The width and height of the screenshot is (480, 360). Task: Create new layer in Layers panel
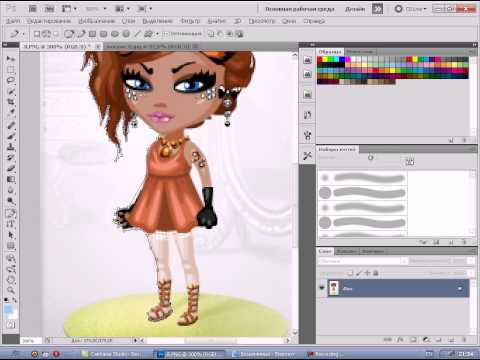(x=451, y=340)
